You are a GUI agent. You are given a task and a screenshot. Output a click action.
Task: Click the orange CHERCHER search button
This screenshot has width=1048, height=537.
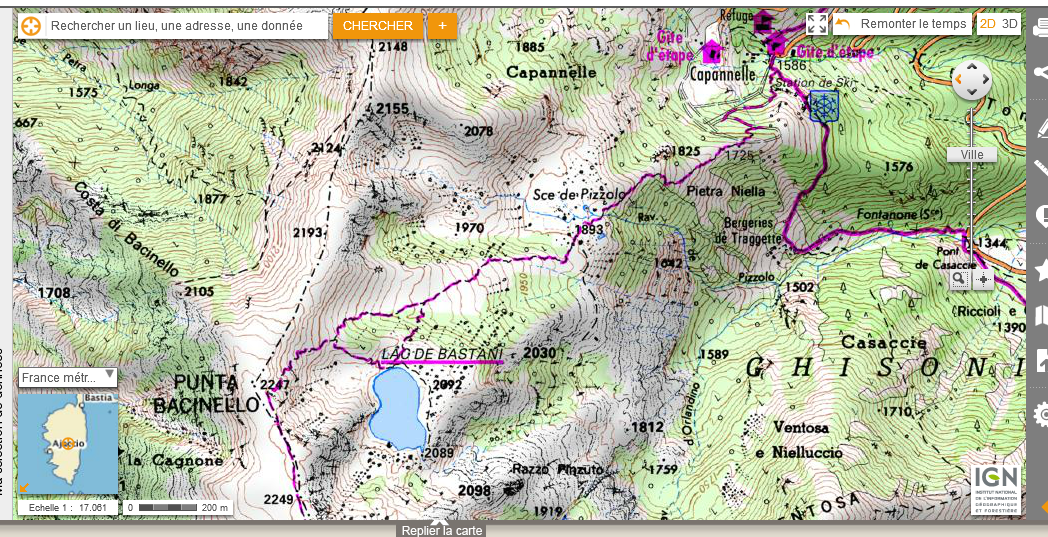coord(377,26)
